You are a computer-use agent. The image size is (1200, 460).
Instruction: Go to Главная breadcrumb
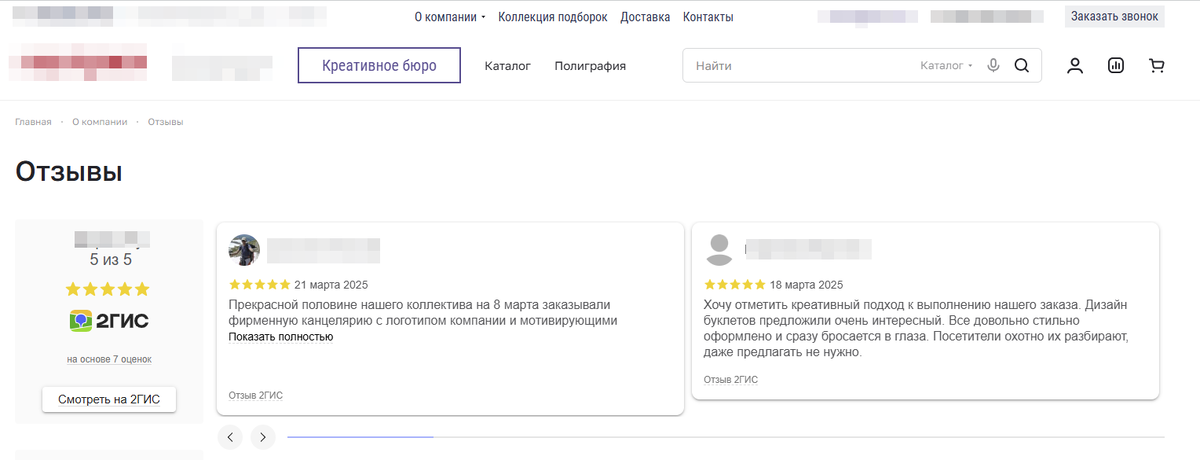(33, 122)
